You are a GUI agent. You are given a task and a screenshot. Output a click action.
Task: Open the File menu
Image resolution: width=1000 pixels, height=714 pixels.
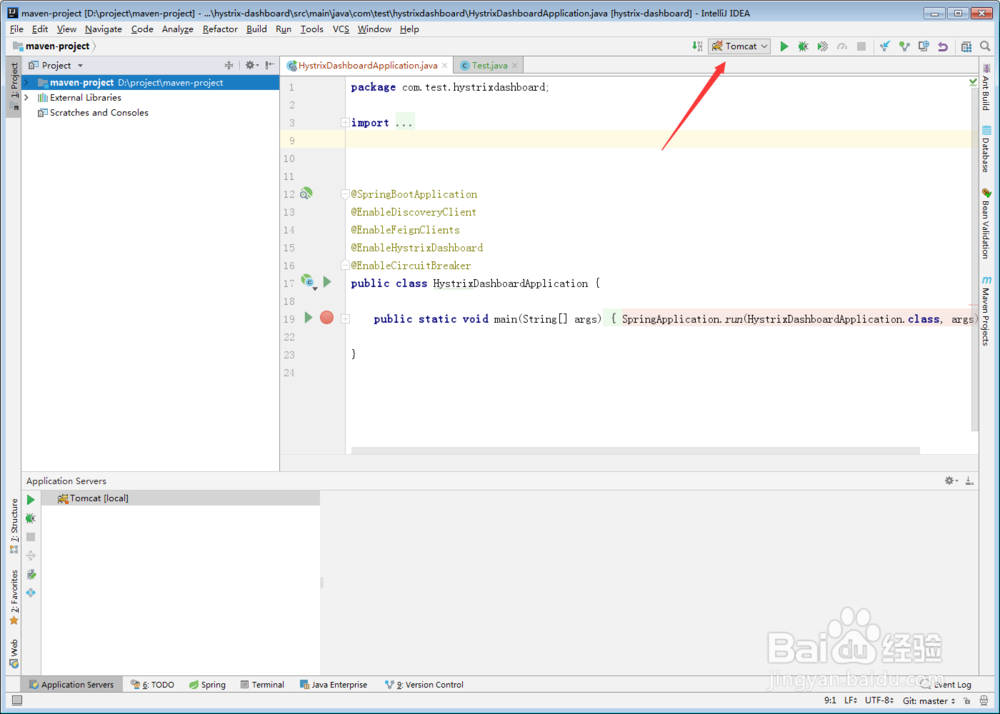17,29
